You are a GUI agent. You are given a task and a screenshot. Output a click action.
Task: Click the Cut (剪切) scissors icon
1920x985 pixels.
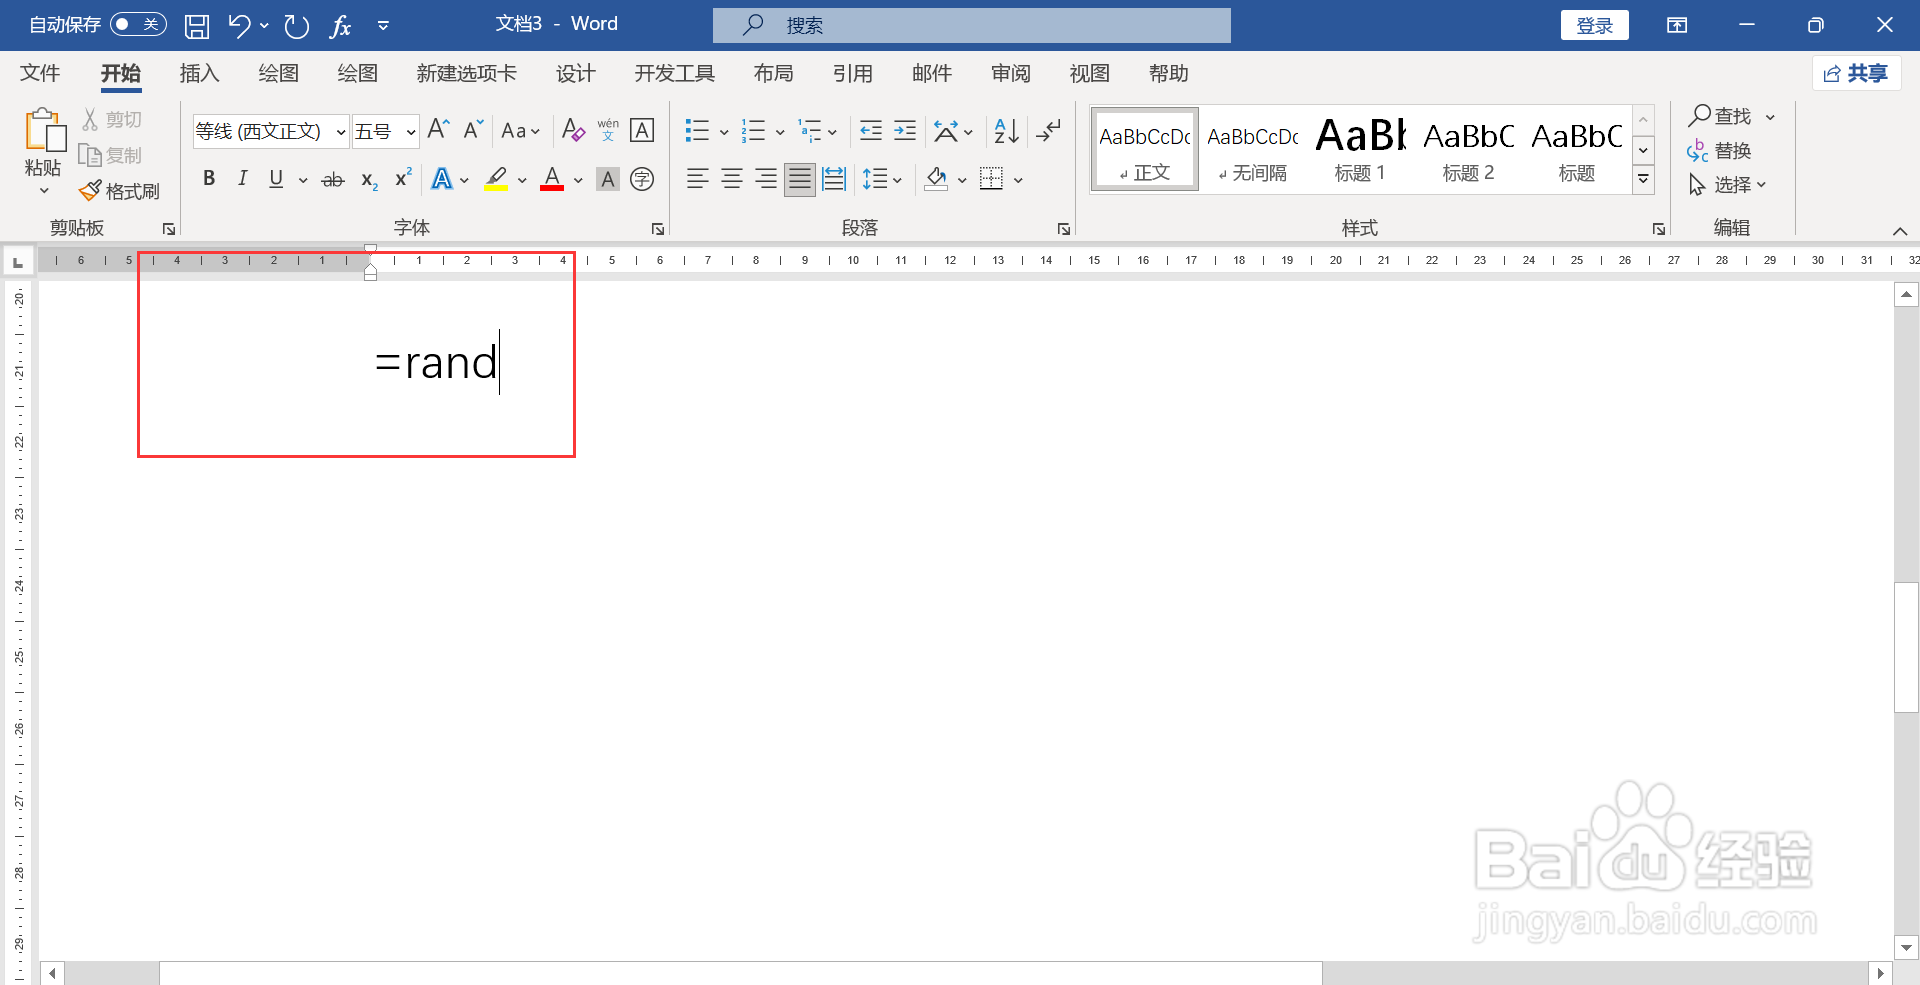90,120
